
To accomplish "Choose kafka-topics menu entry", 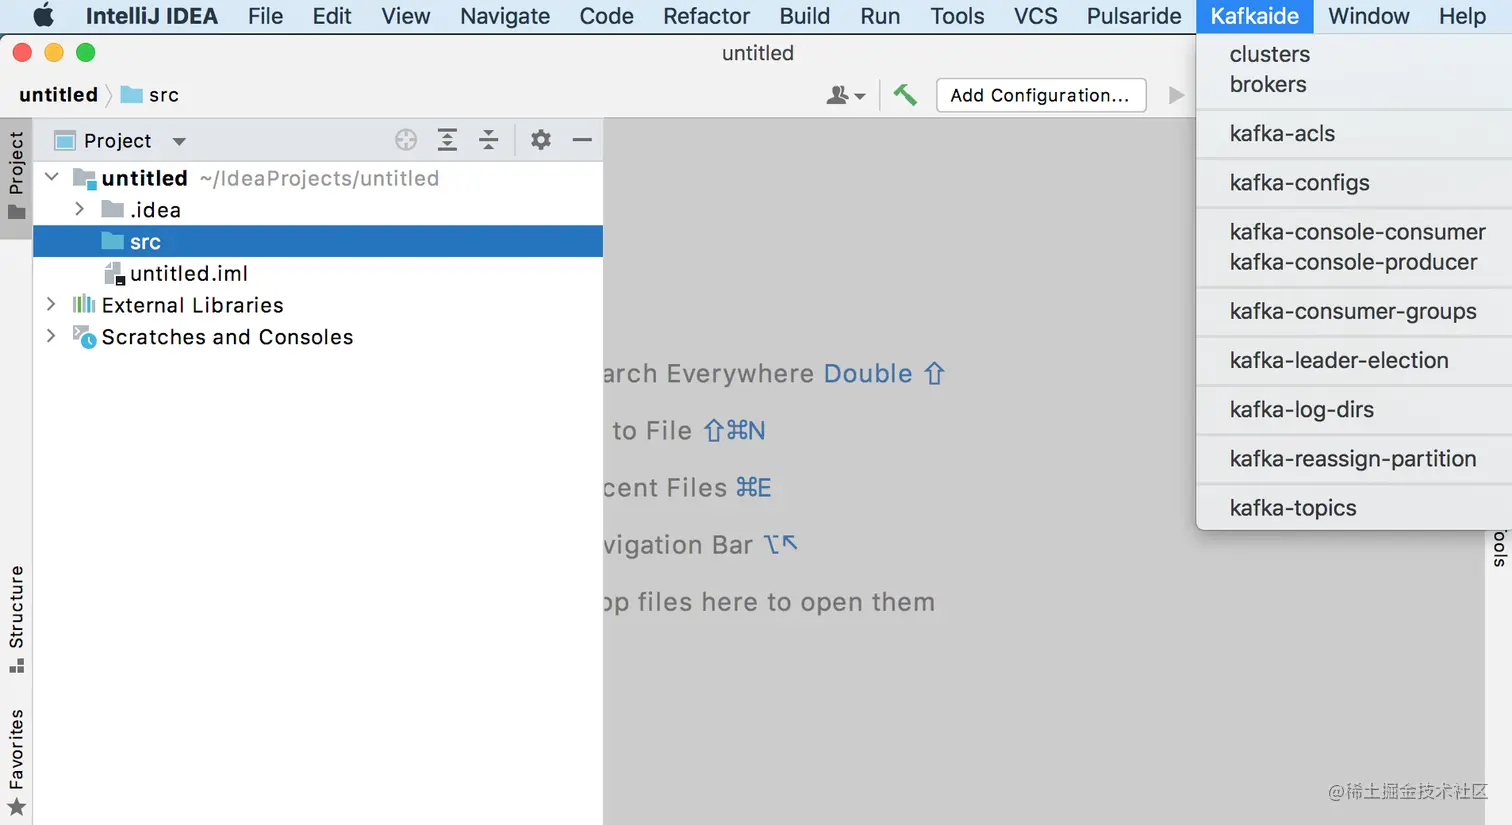I will click(x=1354, y=507).
